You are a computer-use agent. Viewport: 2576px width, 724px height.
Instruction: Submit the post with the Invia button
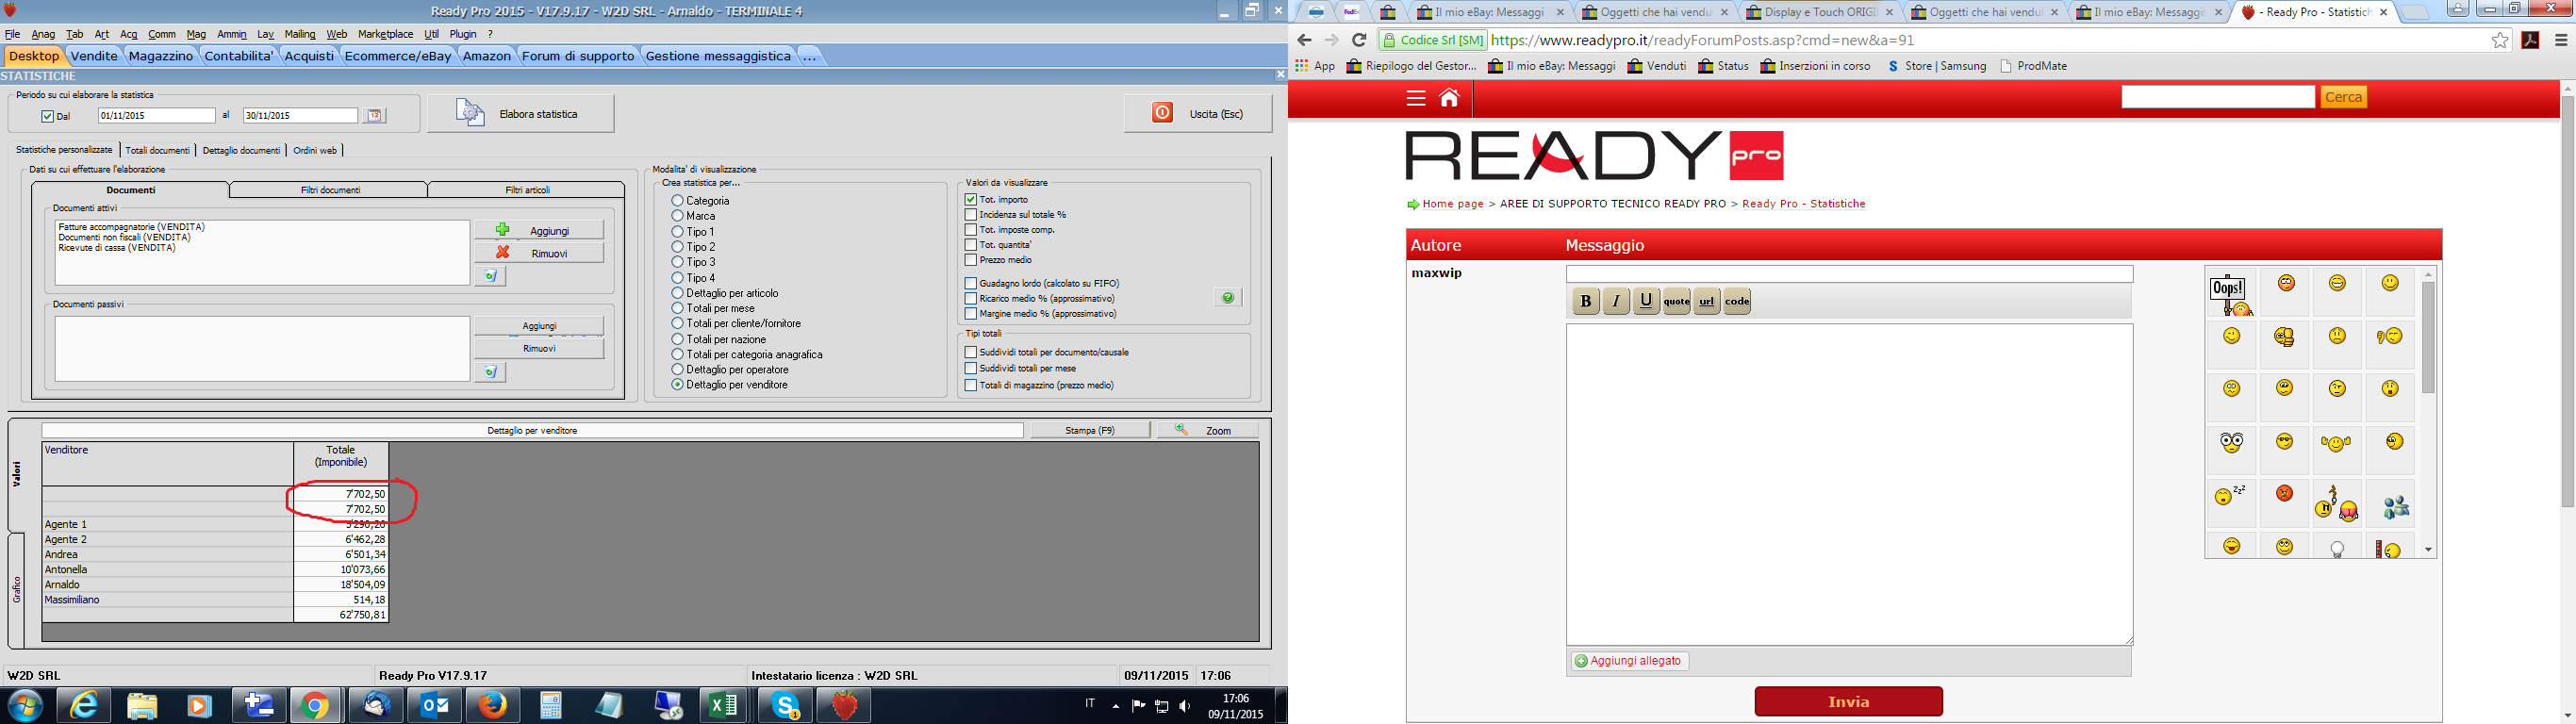point(1848,702)
